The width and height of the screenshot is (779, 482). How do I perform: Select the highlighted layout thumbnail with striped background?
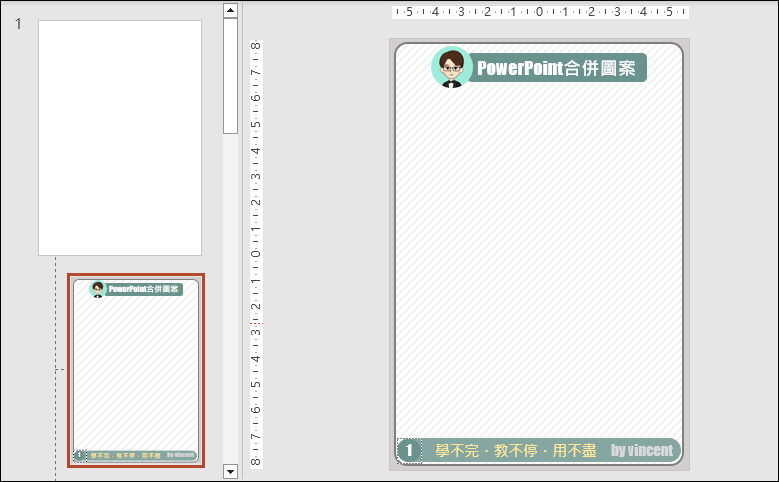coord(136,370)
